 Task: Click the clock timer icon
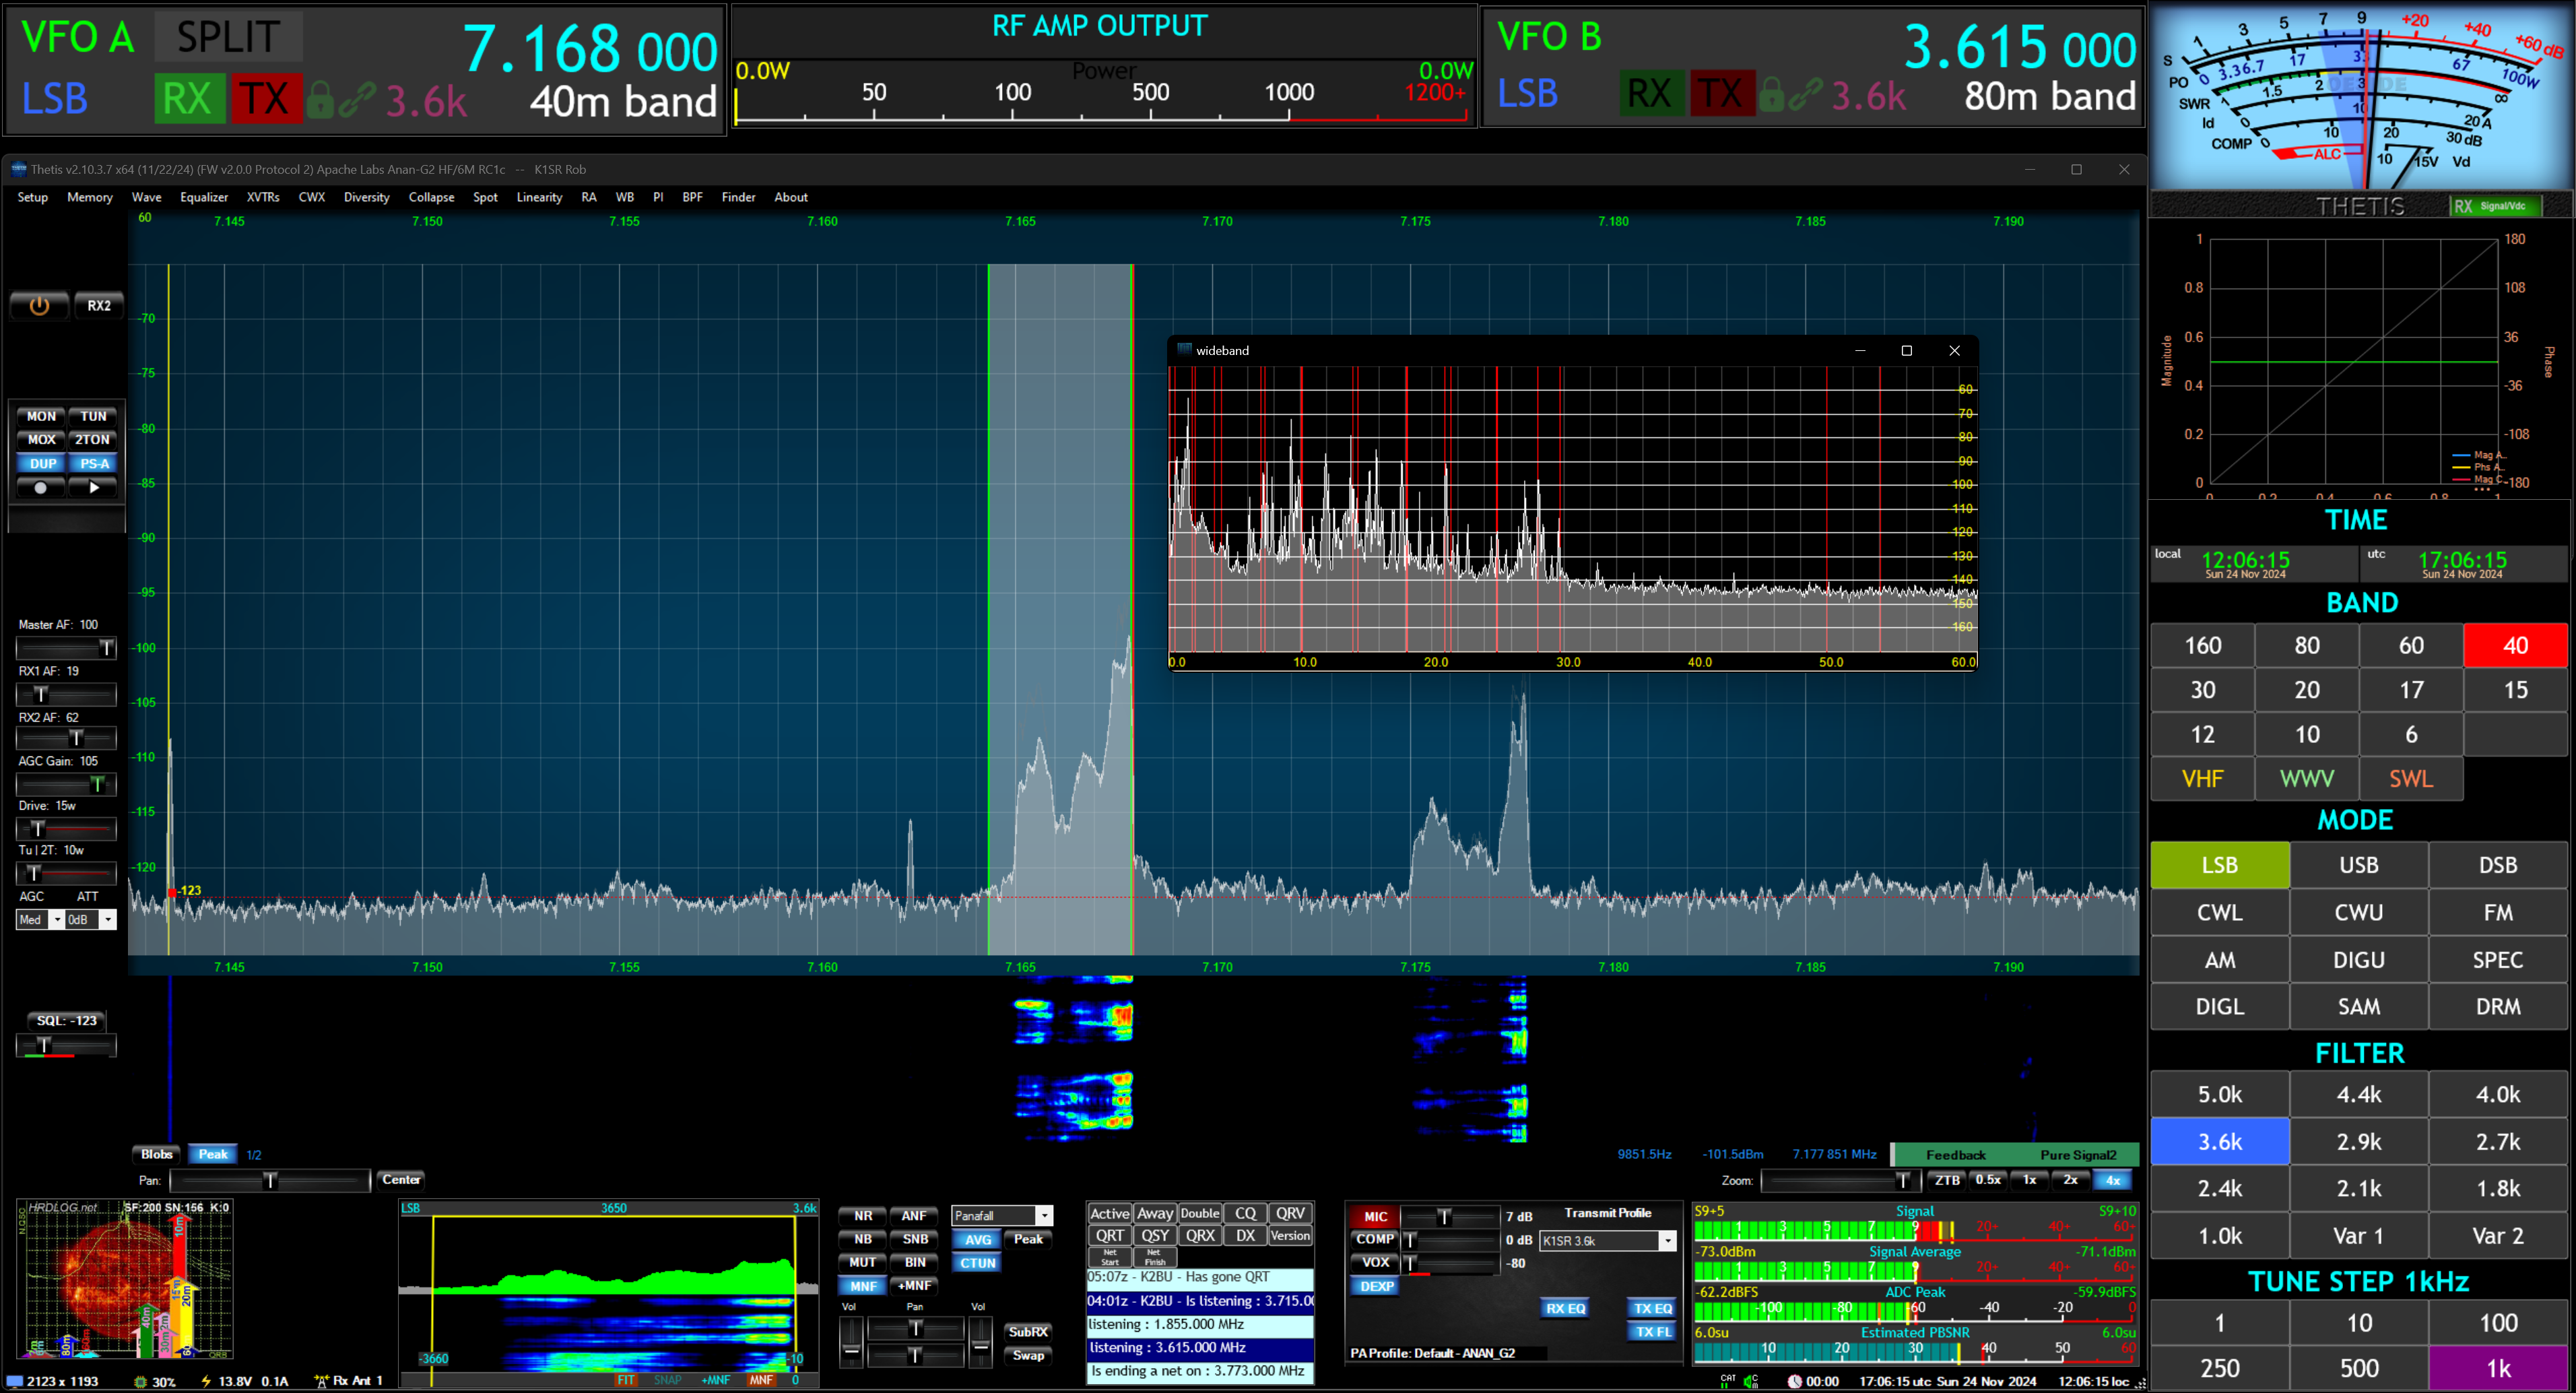[1794, 1381]
